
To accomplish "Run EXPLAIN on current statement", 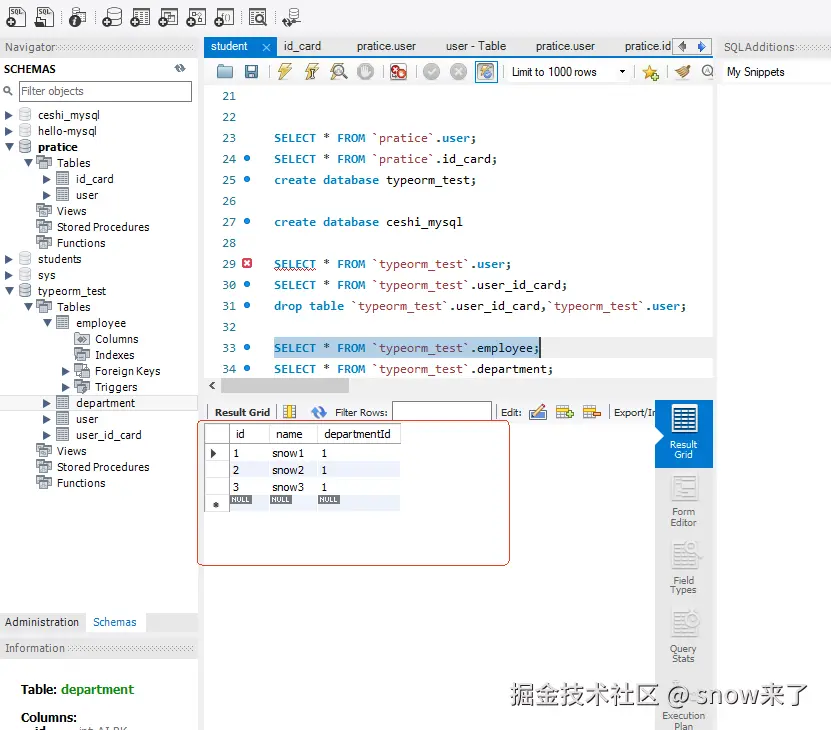I will [x=339, y=72].
